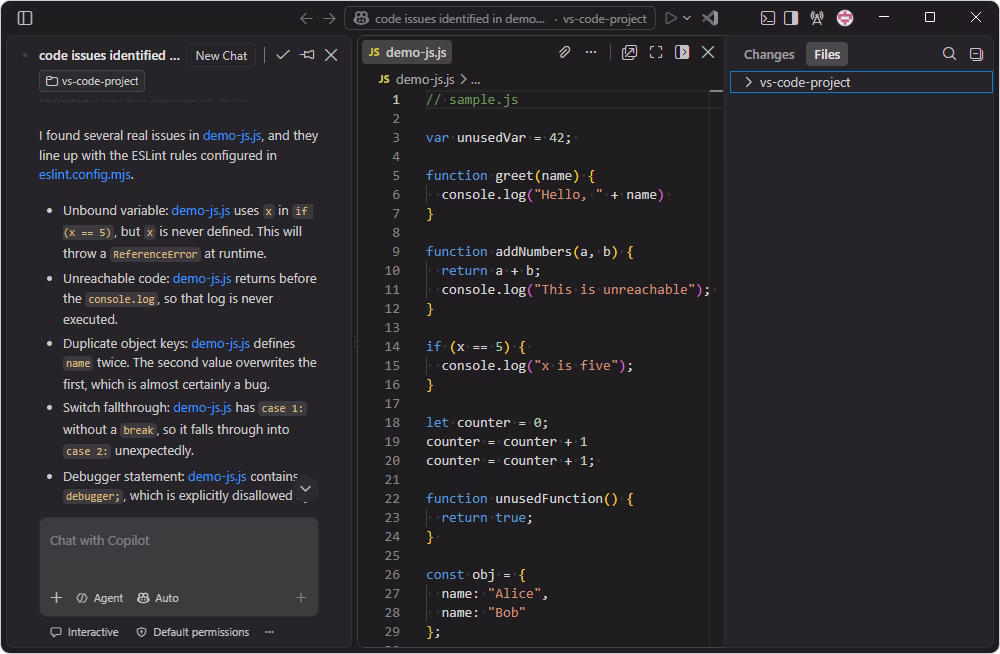Open demo-js.js link in Unbound variable bullet

pyautogui.click(x=201, y=211)
